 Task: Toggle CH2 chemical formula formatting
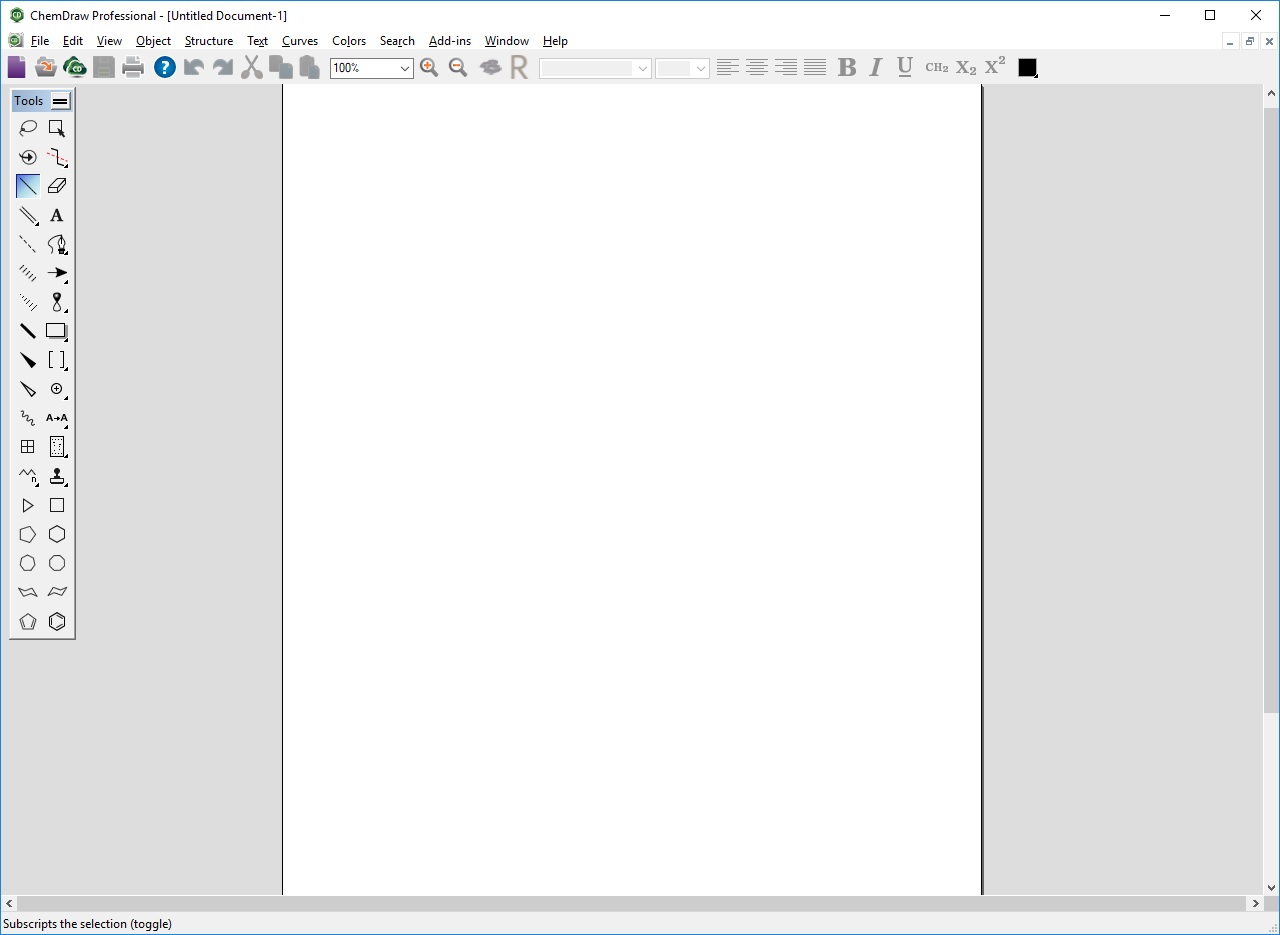click(936, 67)
